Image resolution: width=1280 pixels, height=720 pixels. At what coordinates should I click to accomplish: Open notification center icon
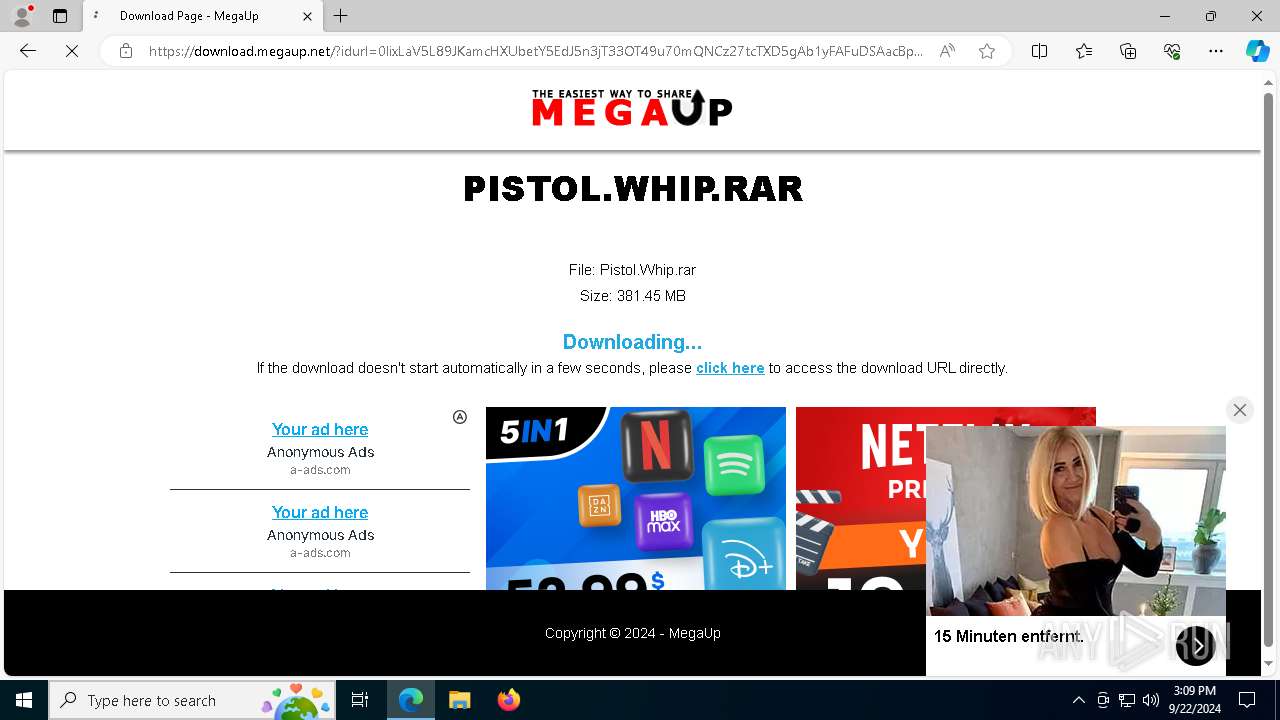point(1247,700)
